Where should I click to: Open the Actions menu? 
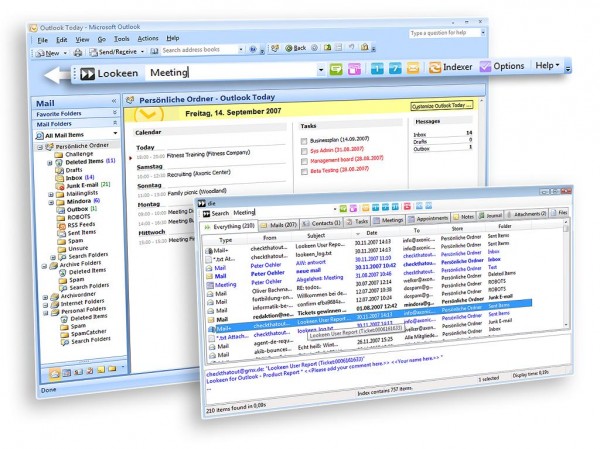148,38
